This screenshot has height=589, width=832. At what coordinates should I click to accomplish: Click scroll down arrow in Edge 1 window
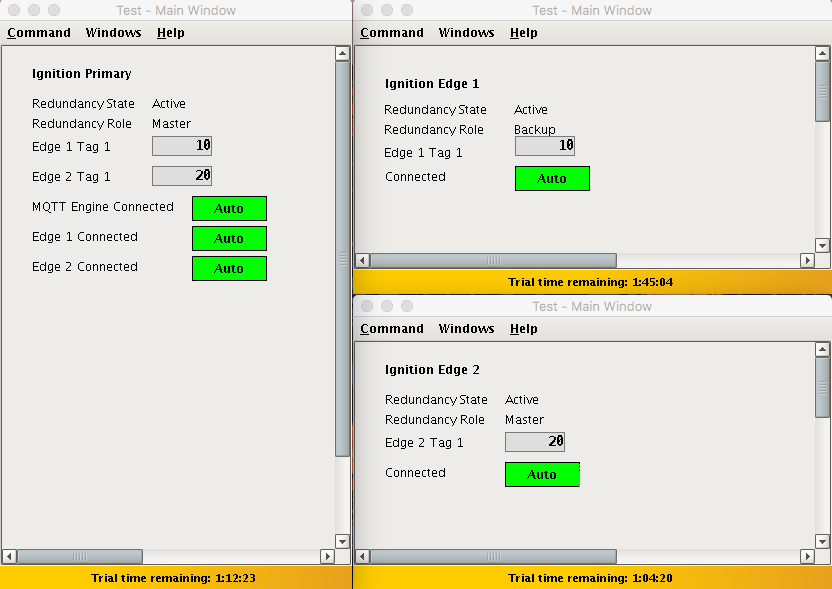822,245
